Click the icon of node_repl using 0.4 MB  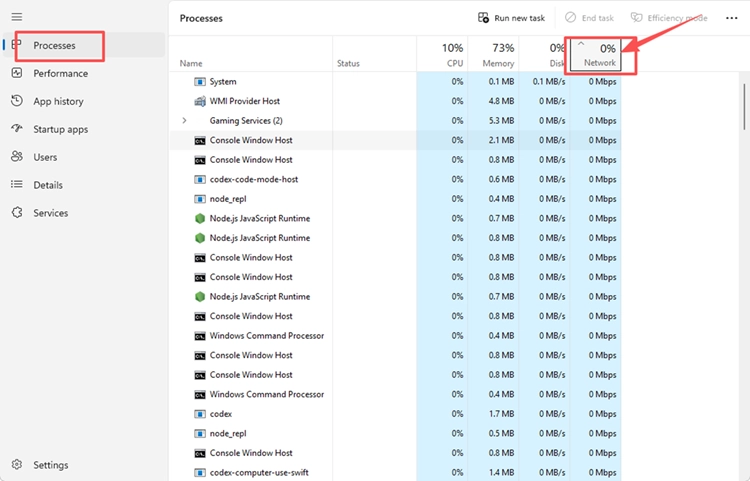tap(199, 199)
